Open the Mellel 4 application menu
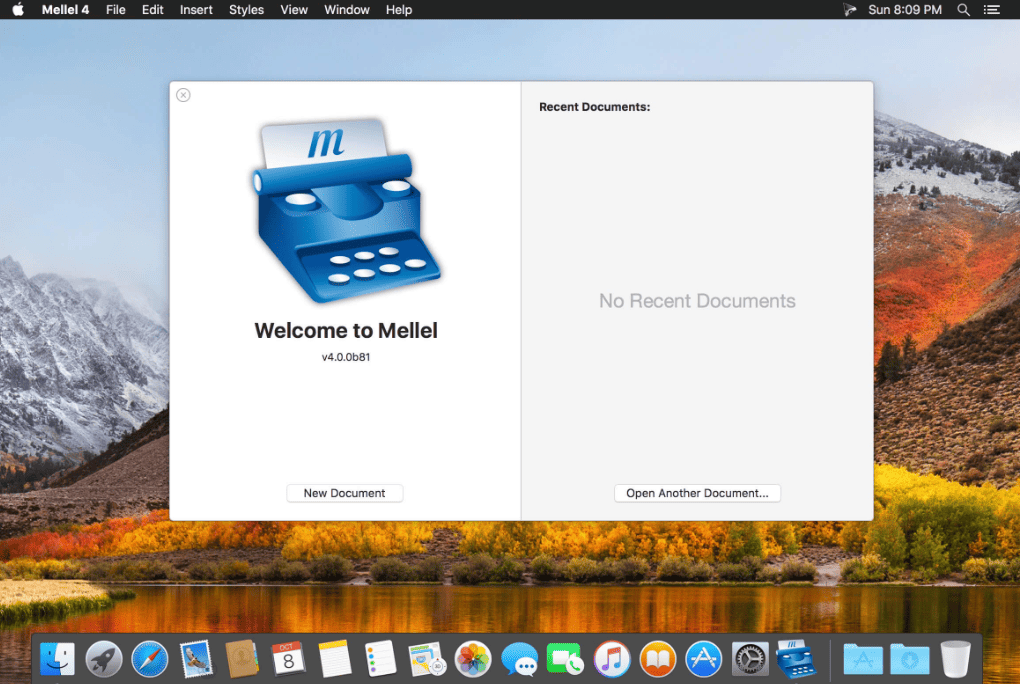The image size is (1020, 684). (65, 10)
